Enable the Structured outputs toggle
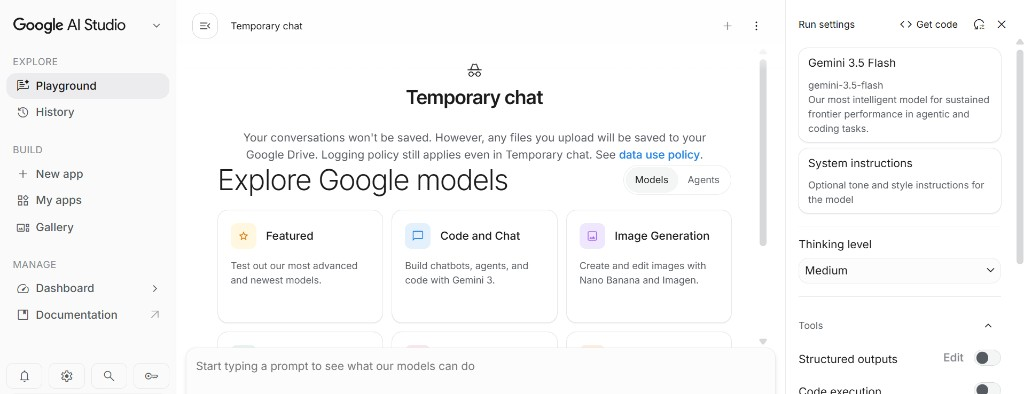The height and width of the screenshot is (394, 1024). [x=987, y=358]
